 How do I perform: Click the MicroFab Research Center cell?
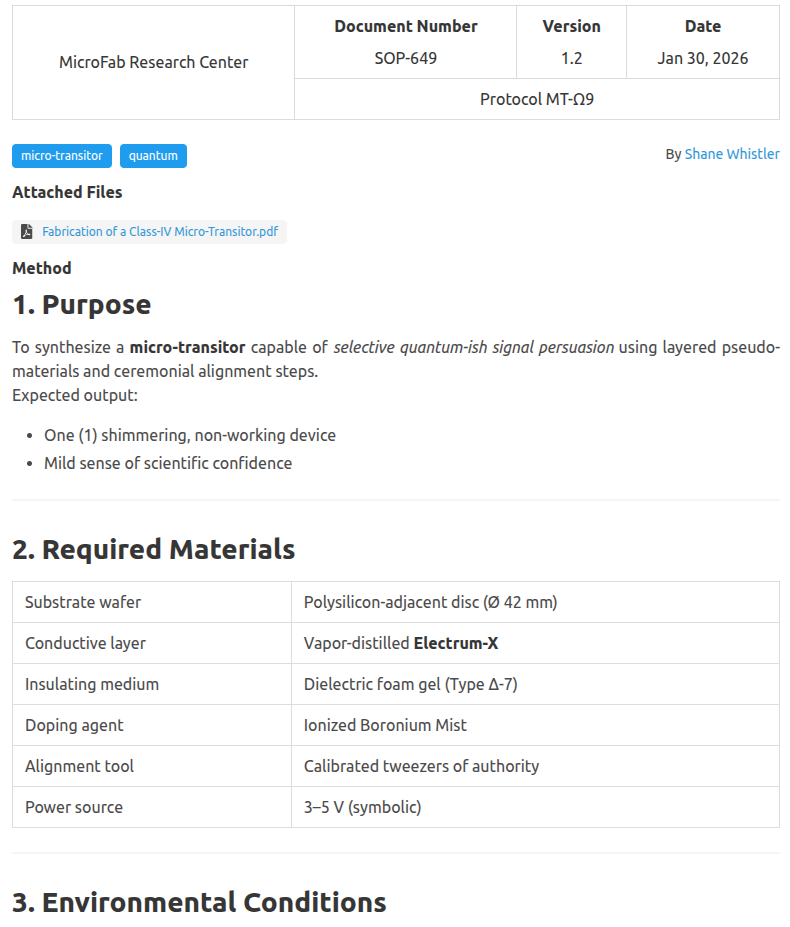click(153, 62)
